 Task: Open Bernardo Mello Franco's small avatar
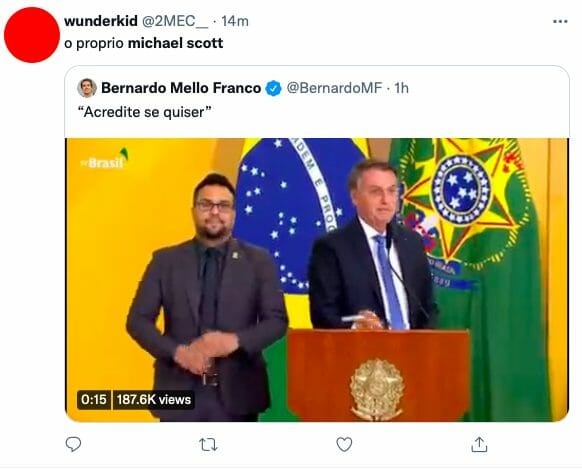pos(87,88)
